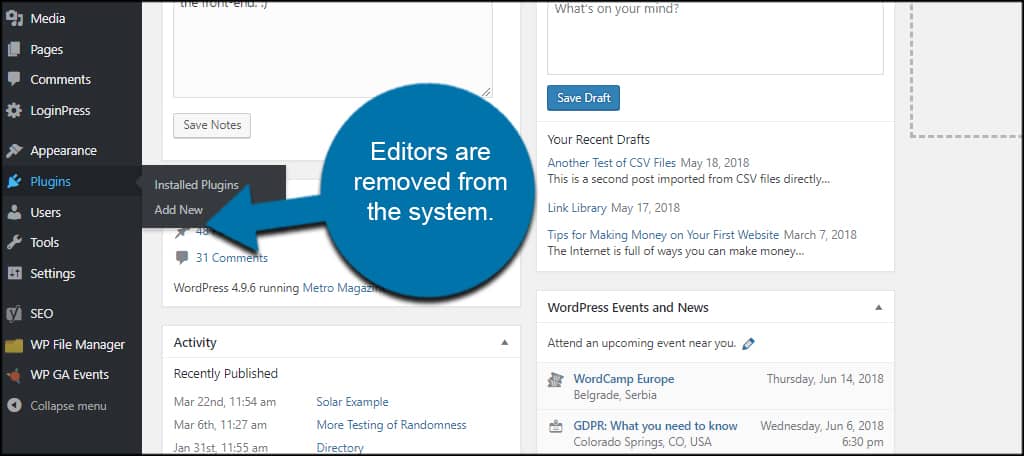Collapse the Activity widget
1024x456 pixels.
tap(504, 342)
